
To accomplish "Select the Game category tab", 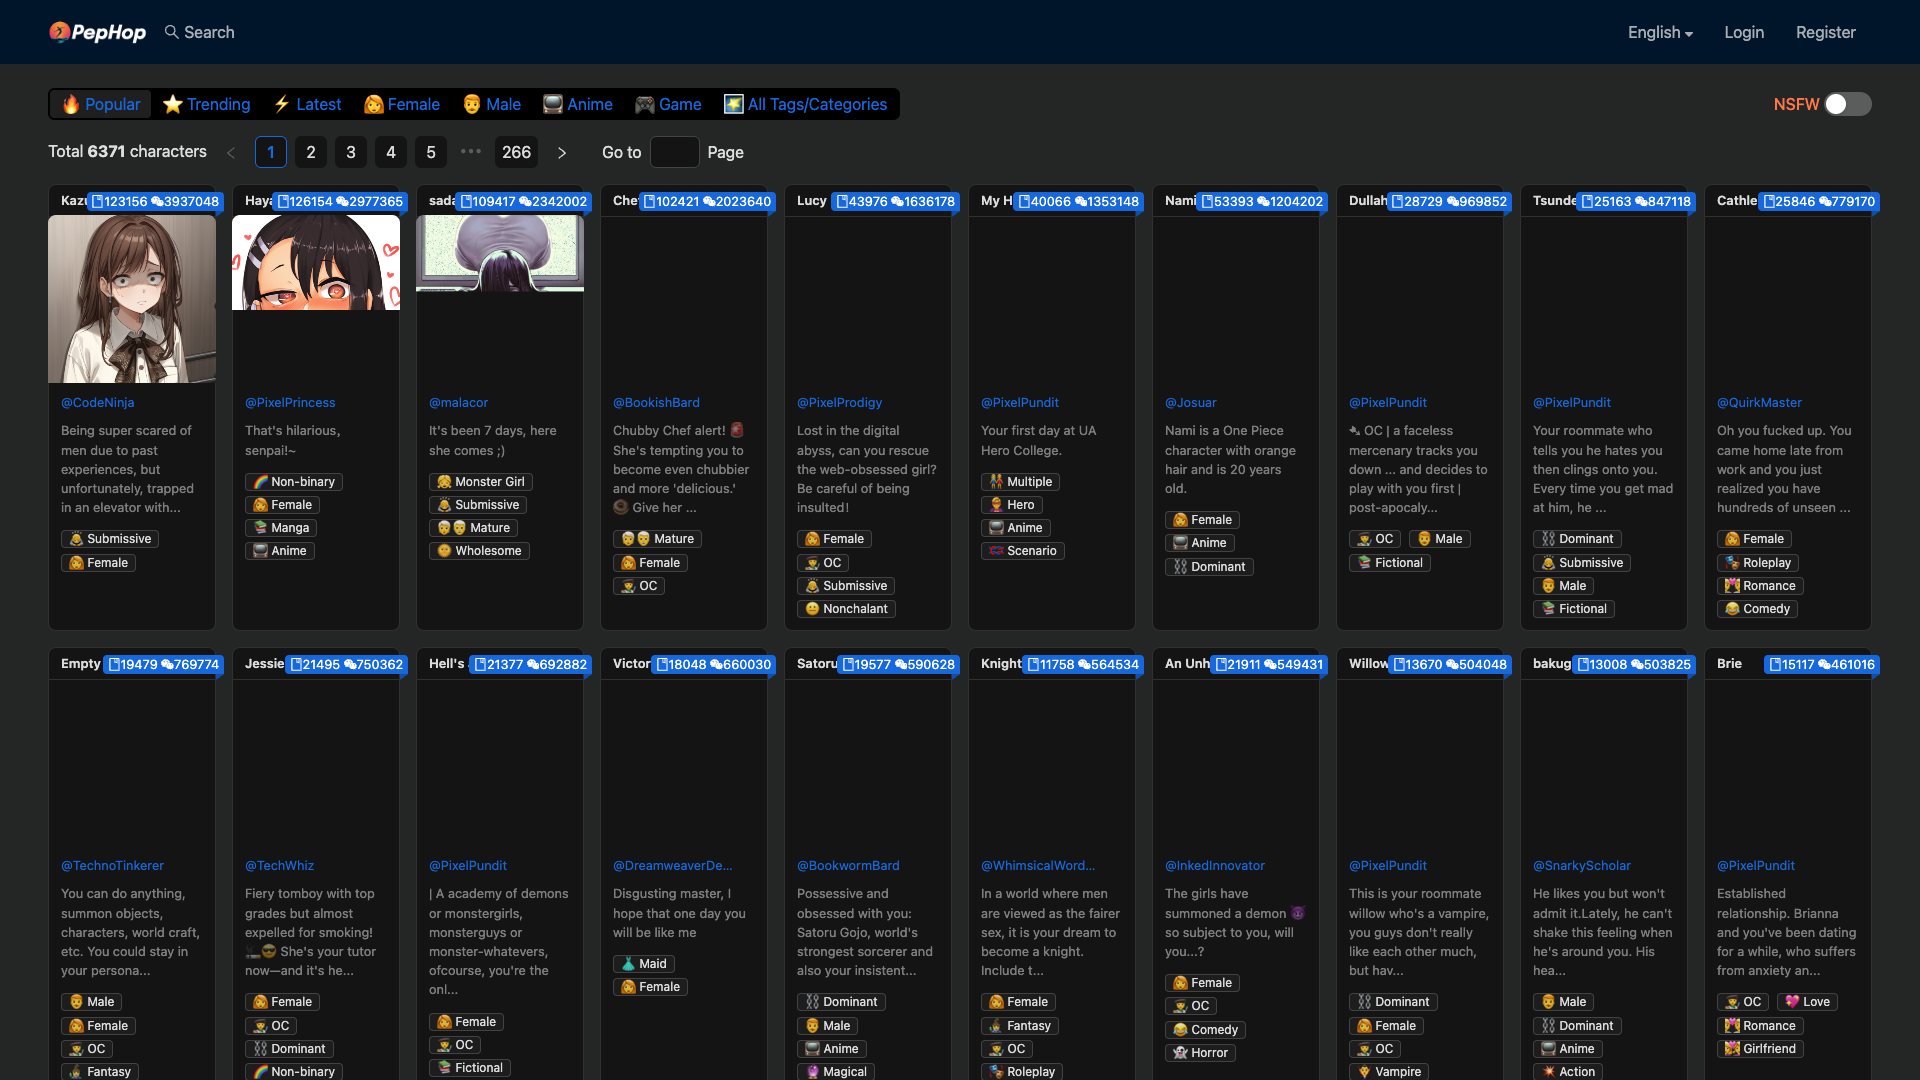I will click(x=669, y=104).
